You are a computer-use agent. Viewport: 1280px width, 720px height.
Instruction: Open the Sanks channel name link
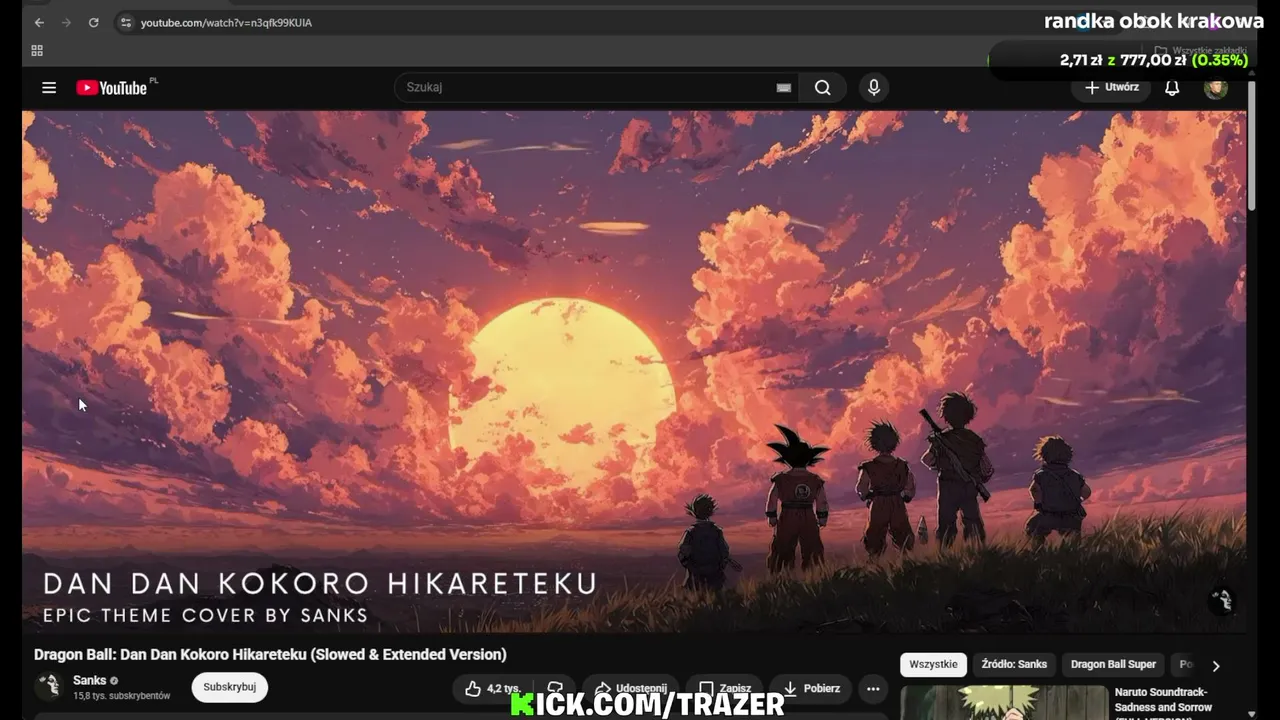point(90,680)
